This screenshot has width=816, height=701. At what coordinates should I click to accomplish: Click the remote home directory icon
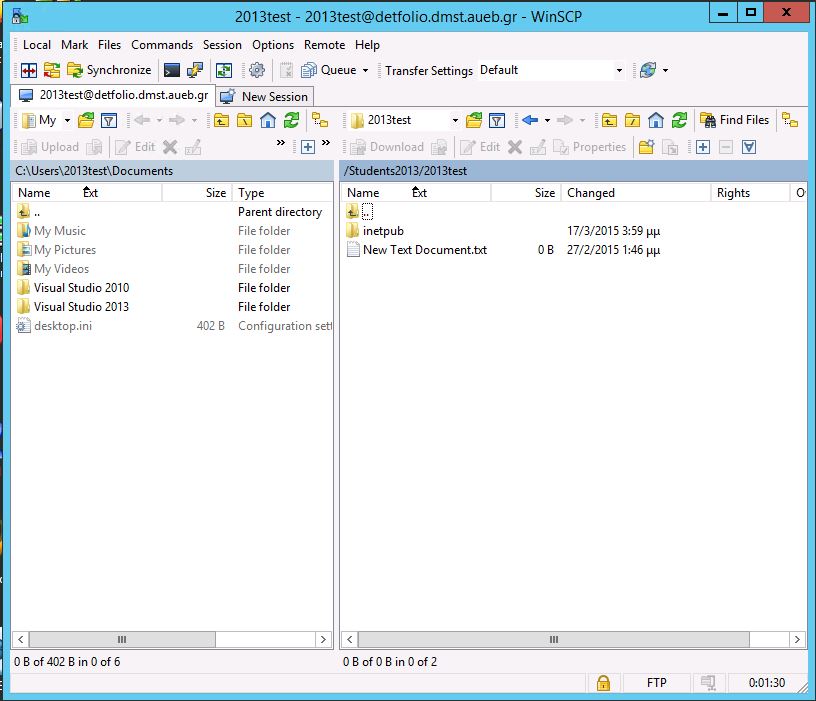(x=656, y=121)
